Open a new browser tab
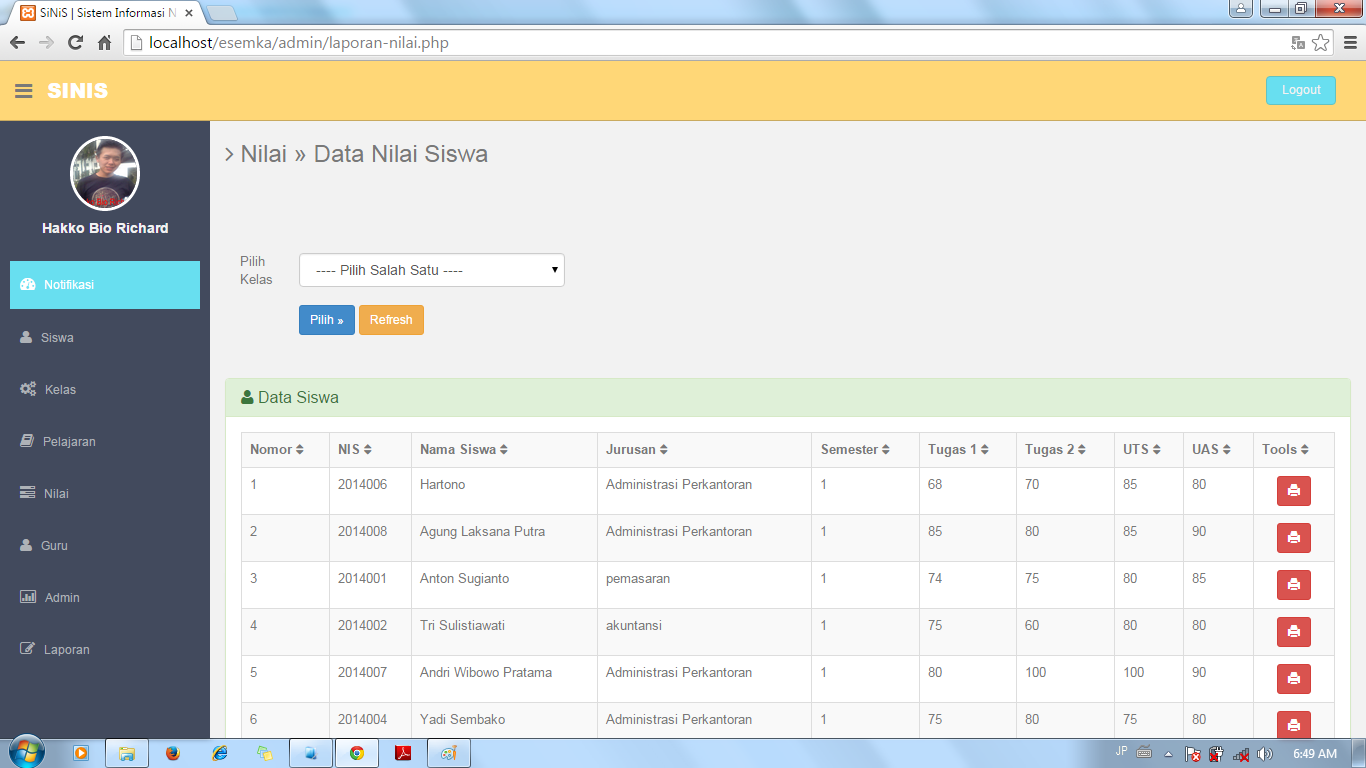This screenshot has height=768, width=1366. (221, 13)
